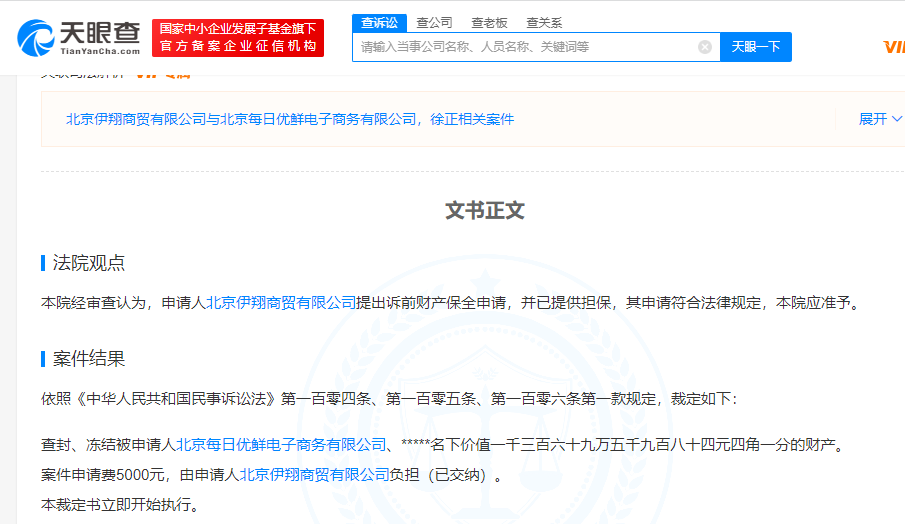905x524 pixels.
Task: Switch to the 查老板 tab
Action: [489, 23]
